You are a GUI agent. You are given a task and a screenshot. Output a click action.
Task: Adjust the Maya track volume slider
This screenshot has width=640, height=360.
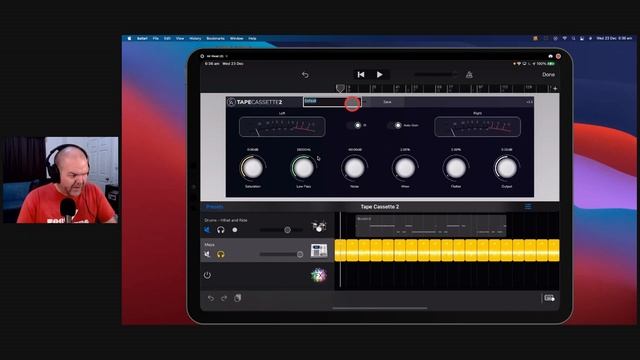tap(282, 254)
